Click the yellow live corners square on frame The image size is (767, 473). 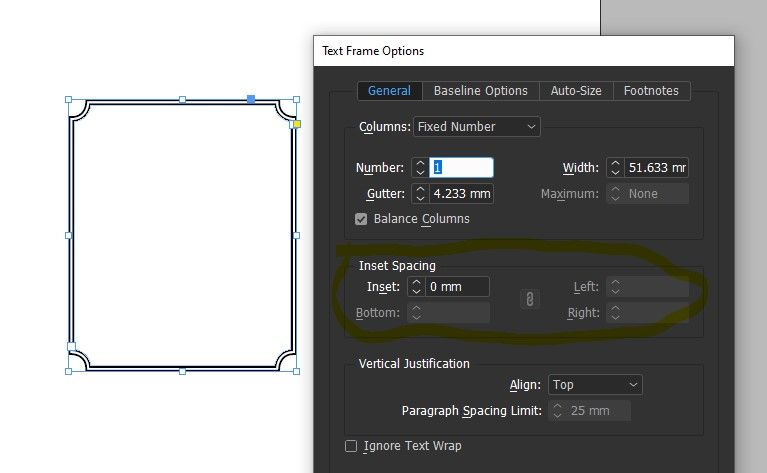coord(297,124)
